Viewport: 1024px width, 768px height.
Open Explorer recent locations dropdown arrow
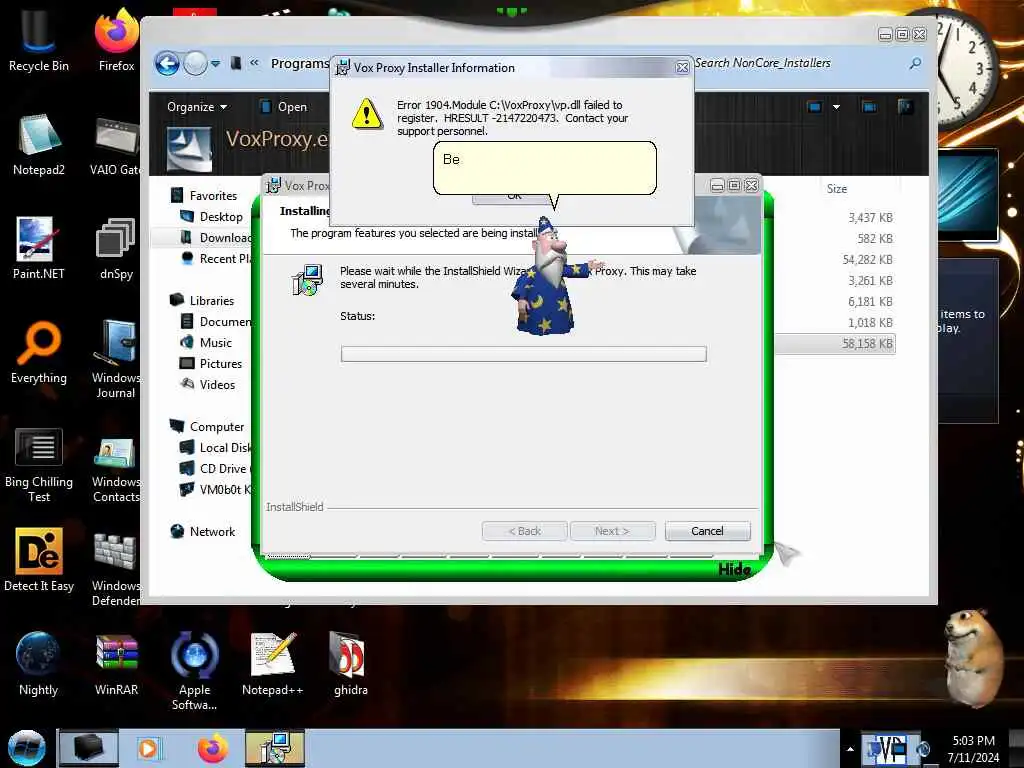216,63
